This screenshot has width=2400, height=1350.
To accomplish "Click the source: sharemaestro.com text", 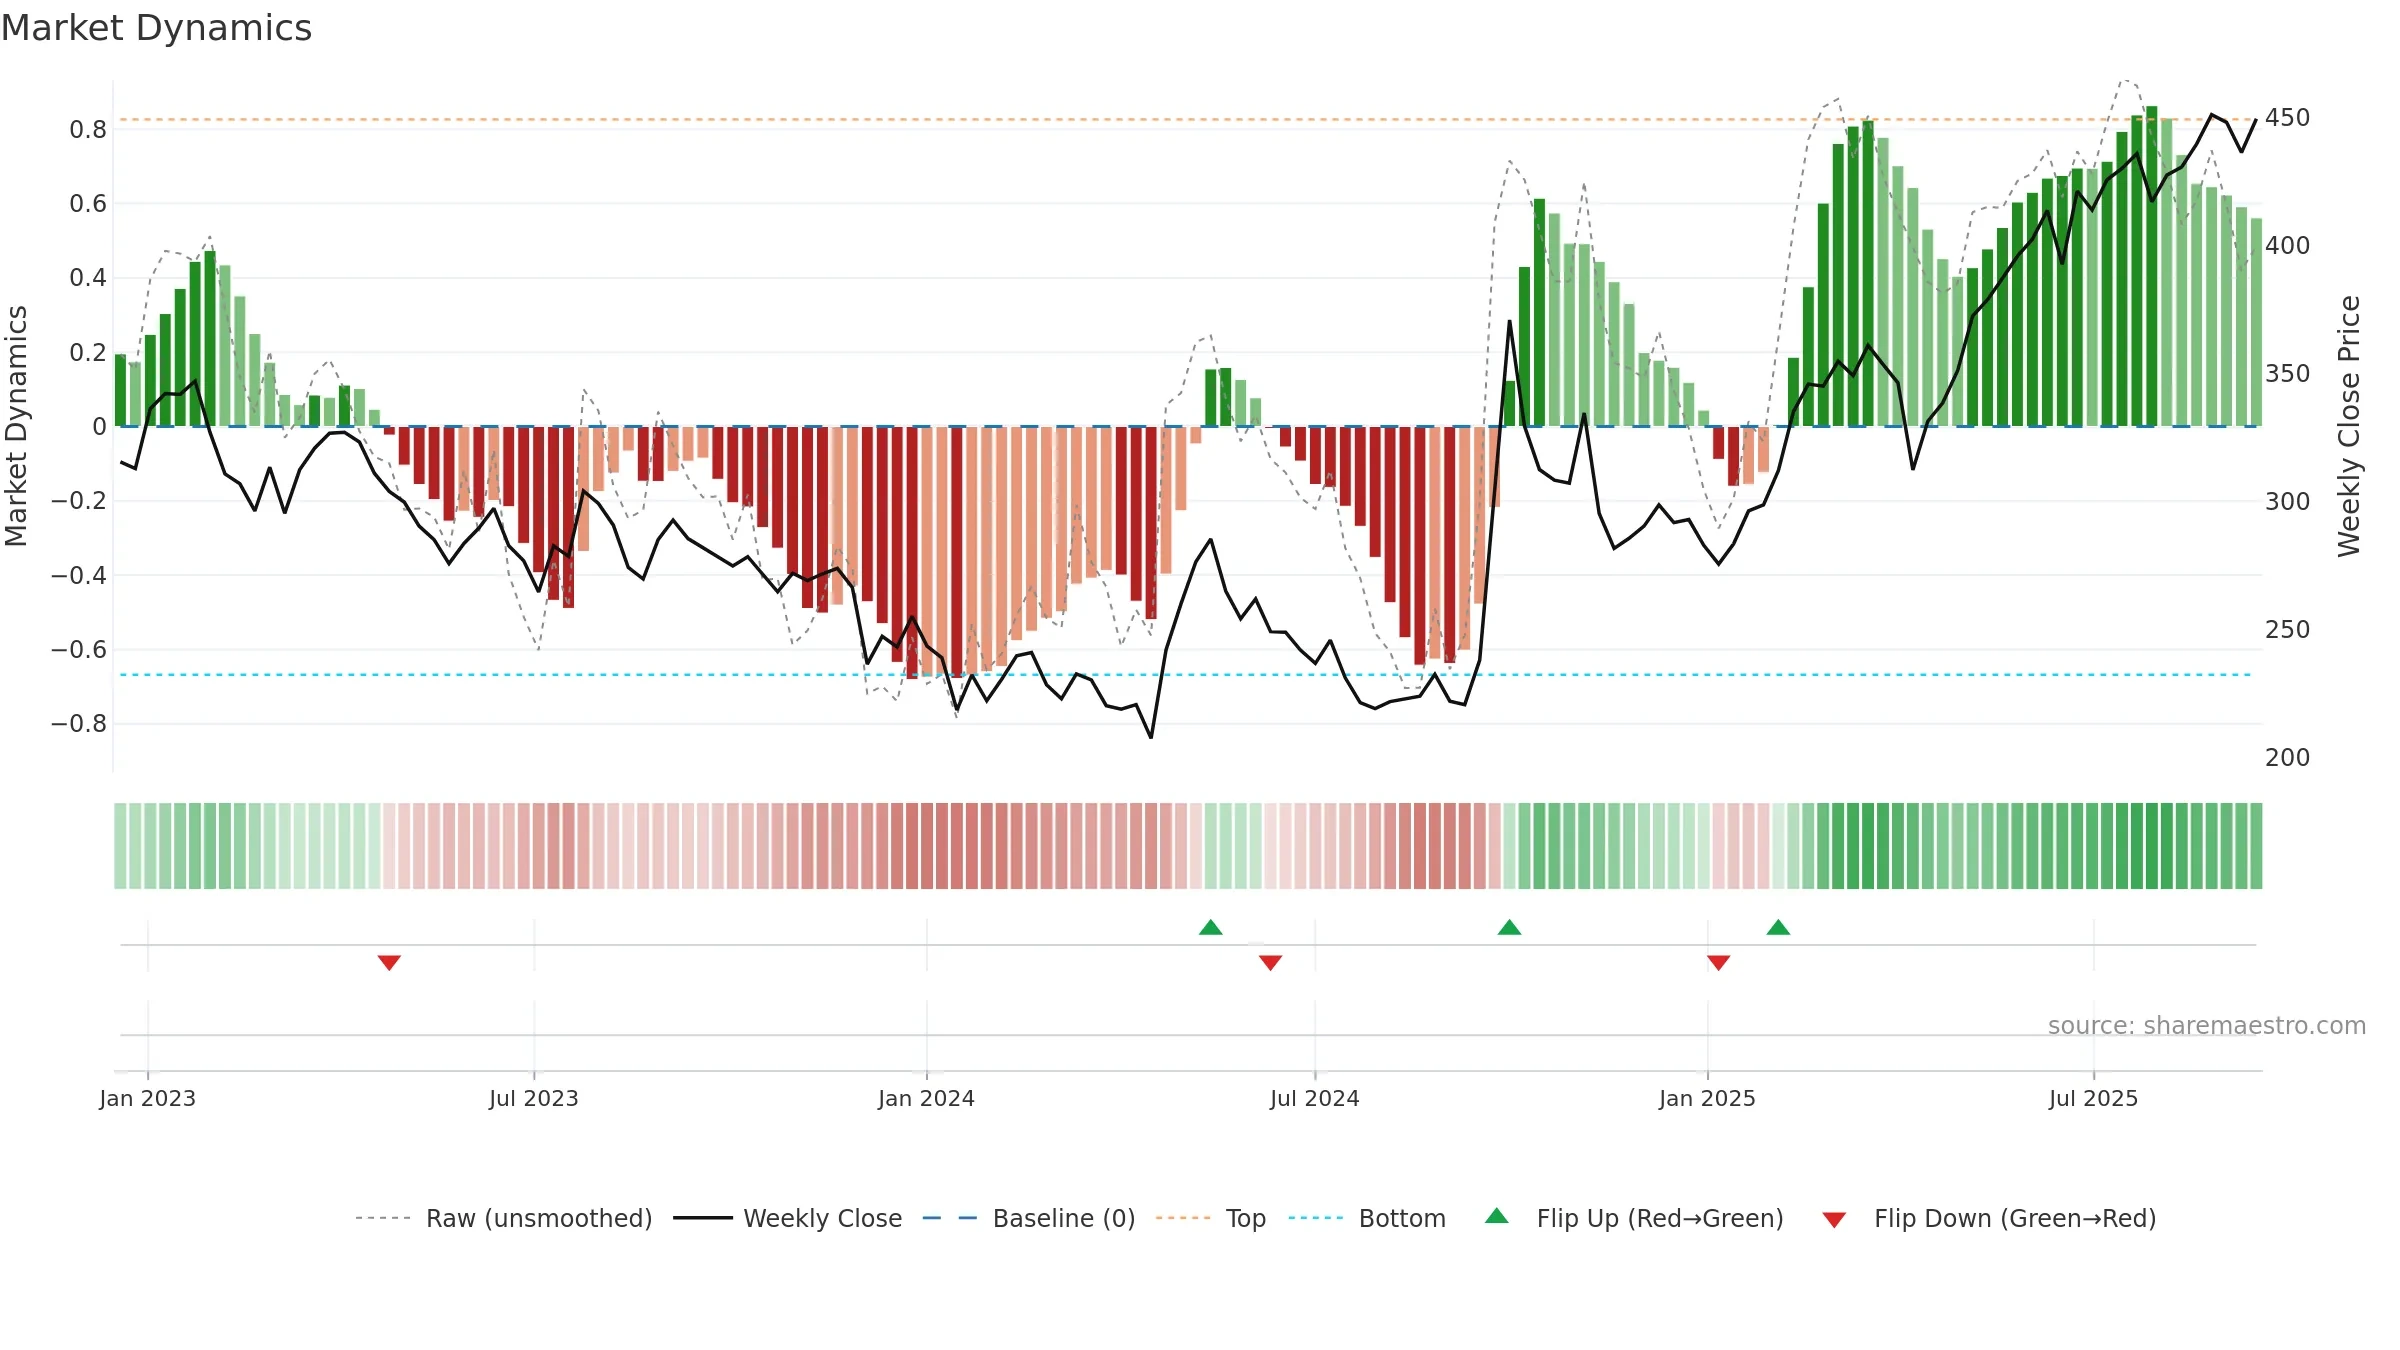I will coord(2207,1025).
